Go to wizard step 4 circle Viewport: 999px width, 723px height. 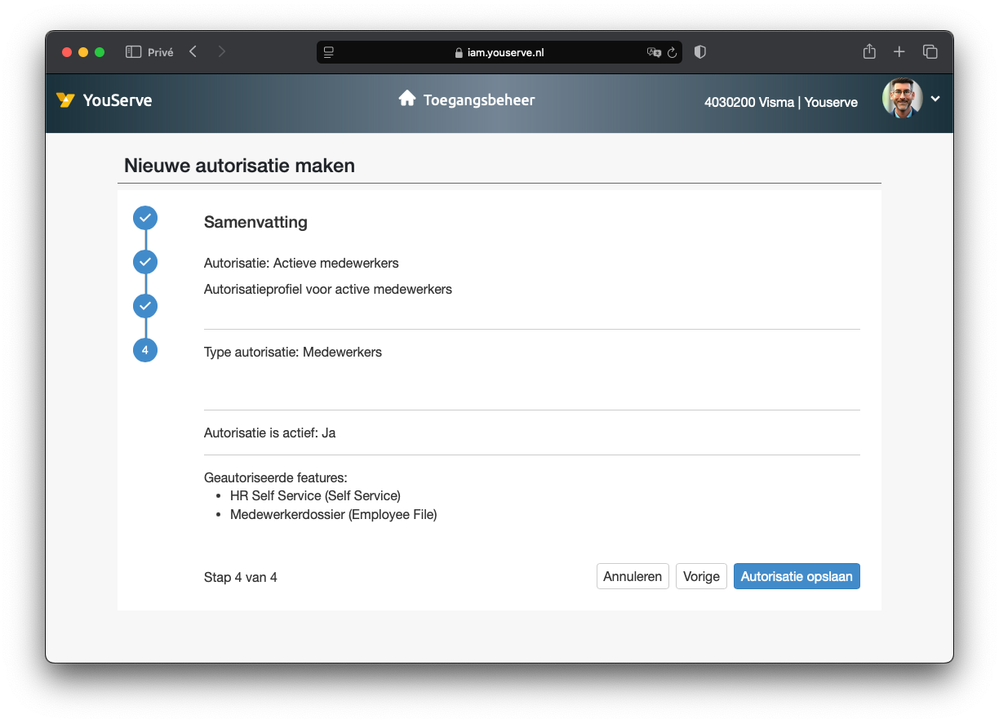coord(145,350)
